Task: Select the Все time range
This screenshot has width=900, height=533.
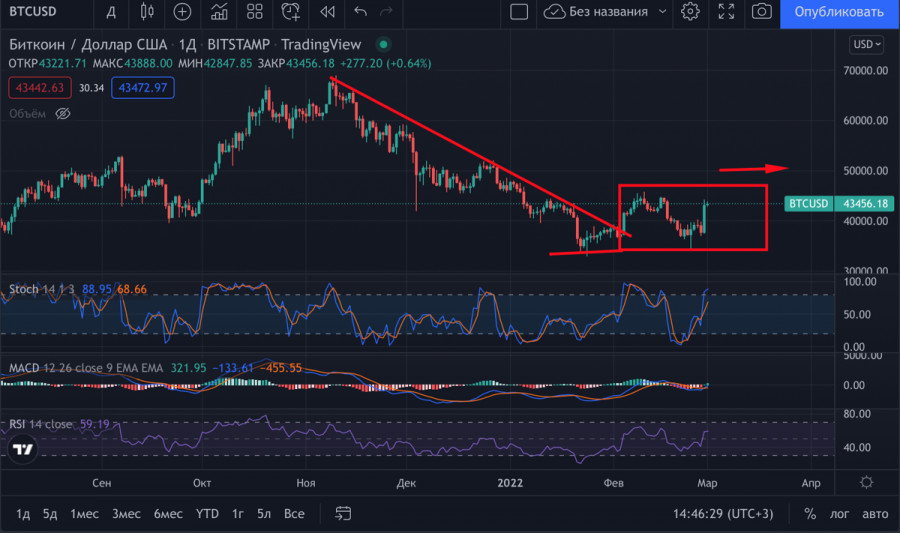Action: 294,513
